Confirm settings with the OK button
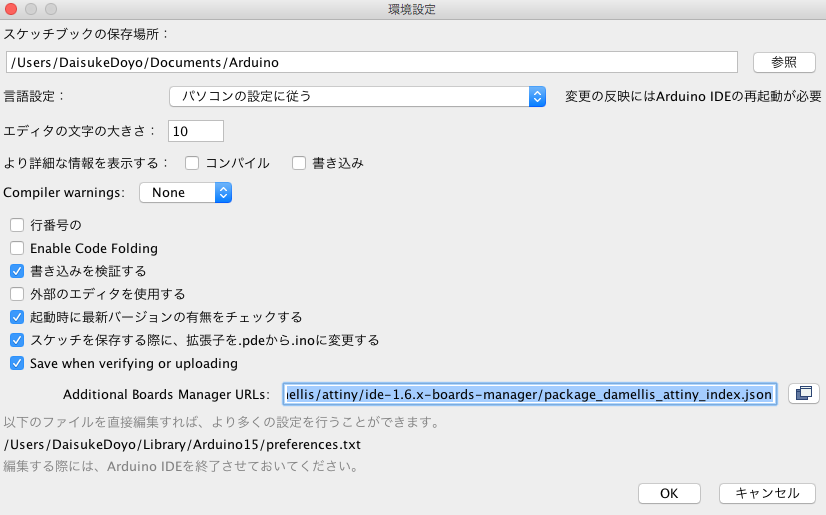This screenshot has width=826, height=515. [x=669, y=493]
